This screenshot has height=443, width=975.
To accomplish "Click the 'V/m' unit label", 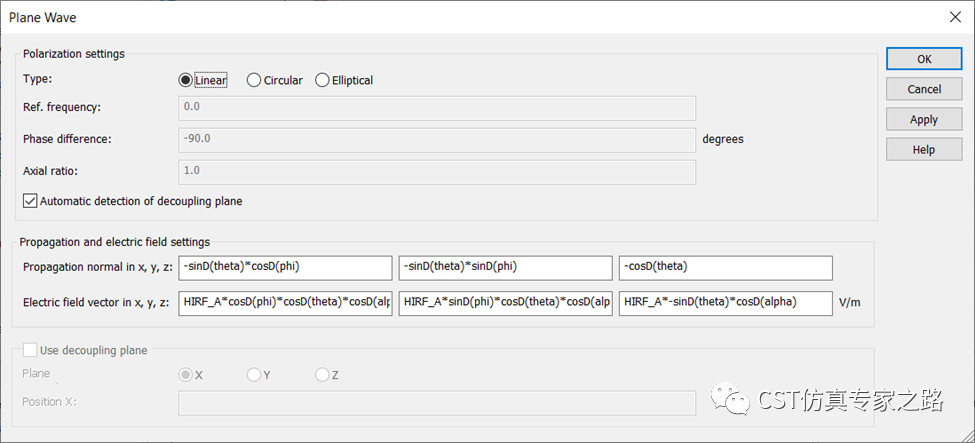I will [x=849, y=304].
